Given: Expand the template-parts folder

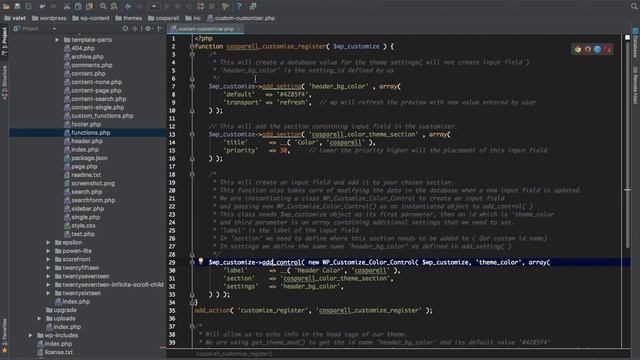Looking at the screenshot, I should [57, 40].
